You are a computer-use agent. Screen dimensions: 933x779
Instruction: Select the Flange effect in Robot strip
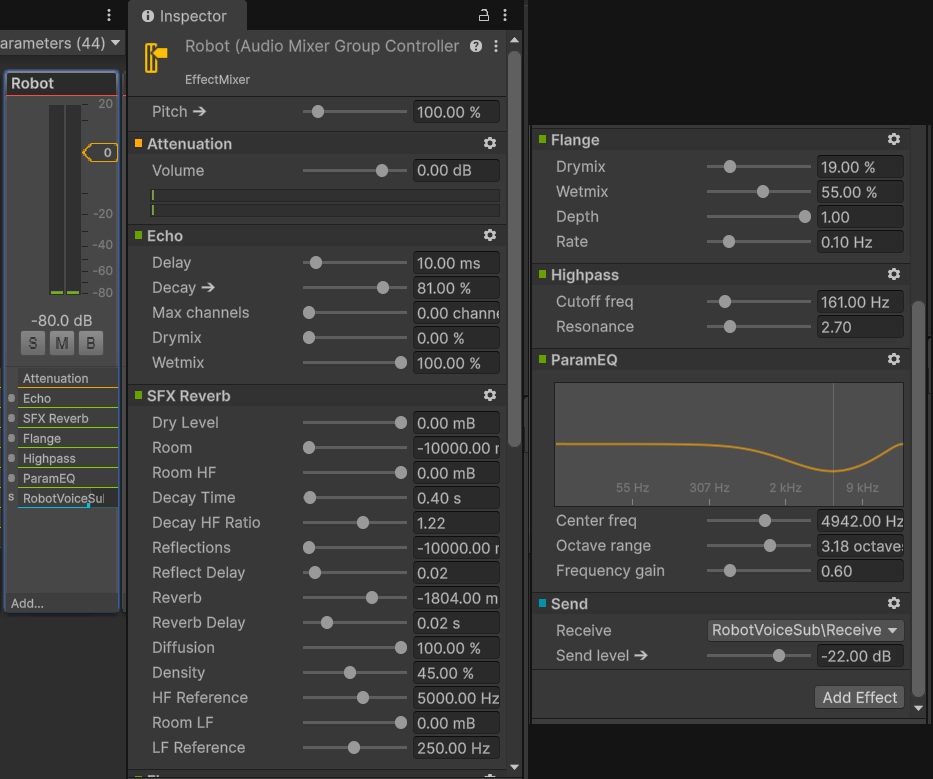[x=42, y=438]
